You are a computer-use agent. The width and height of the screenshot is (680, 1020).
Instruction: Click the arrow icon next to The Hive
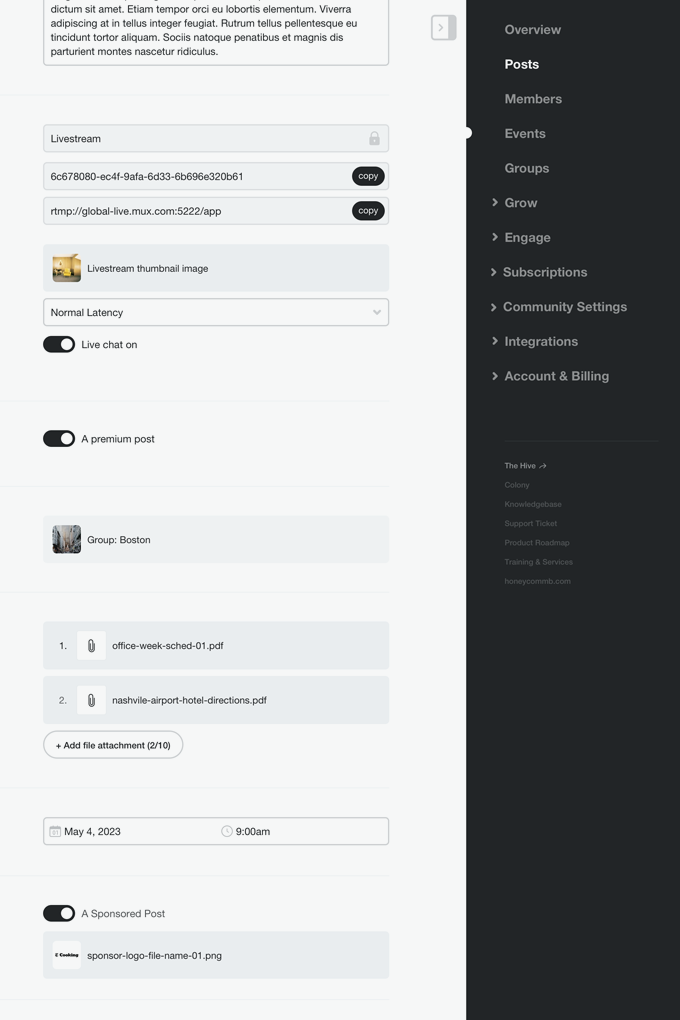point(543,466)
